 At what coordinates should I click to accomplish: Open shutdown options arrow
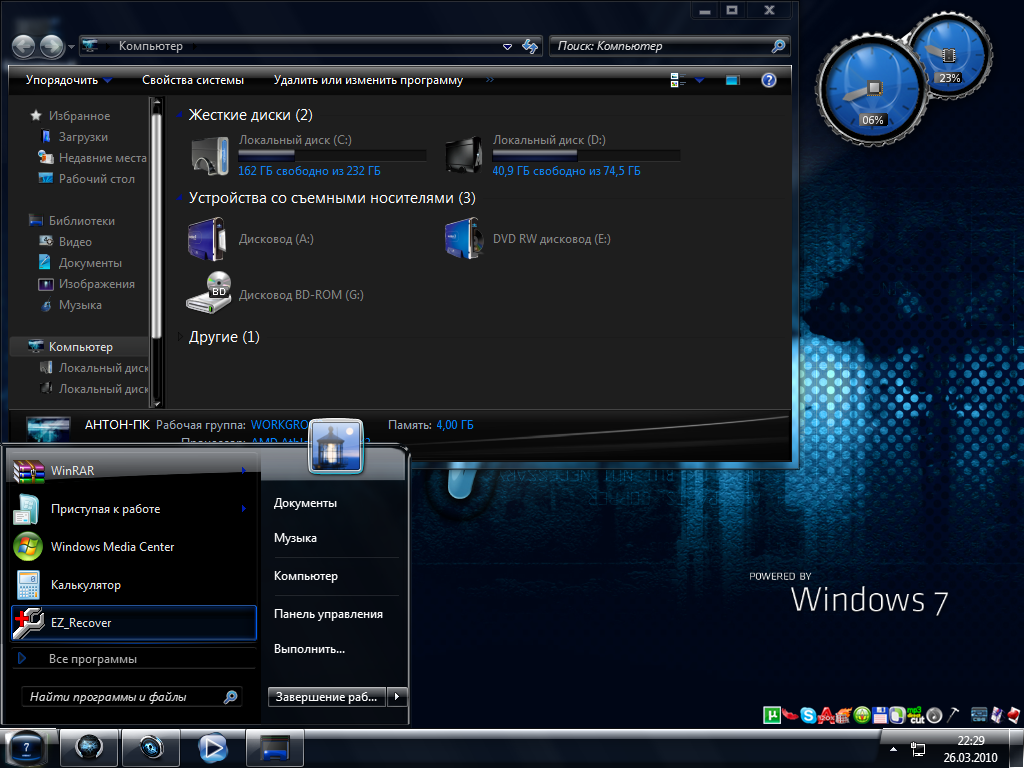pos(397,697)
